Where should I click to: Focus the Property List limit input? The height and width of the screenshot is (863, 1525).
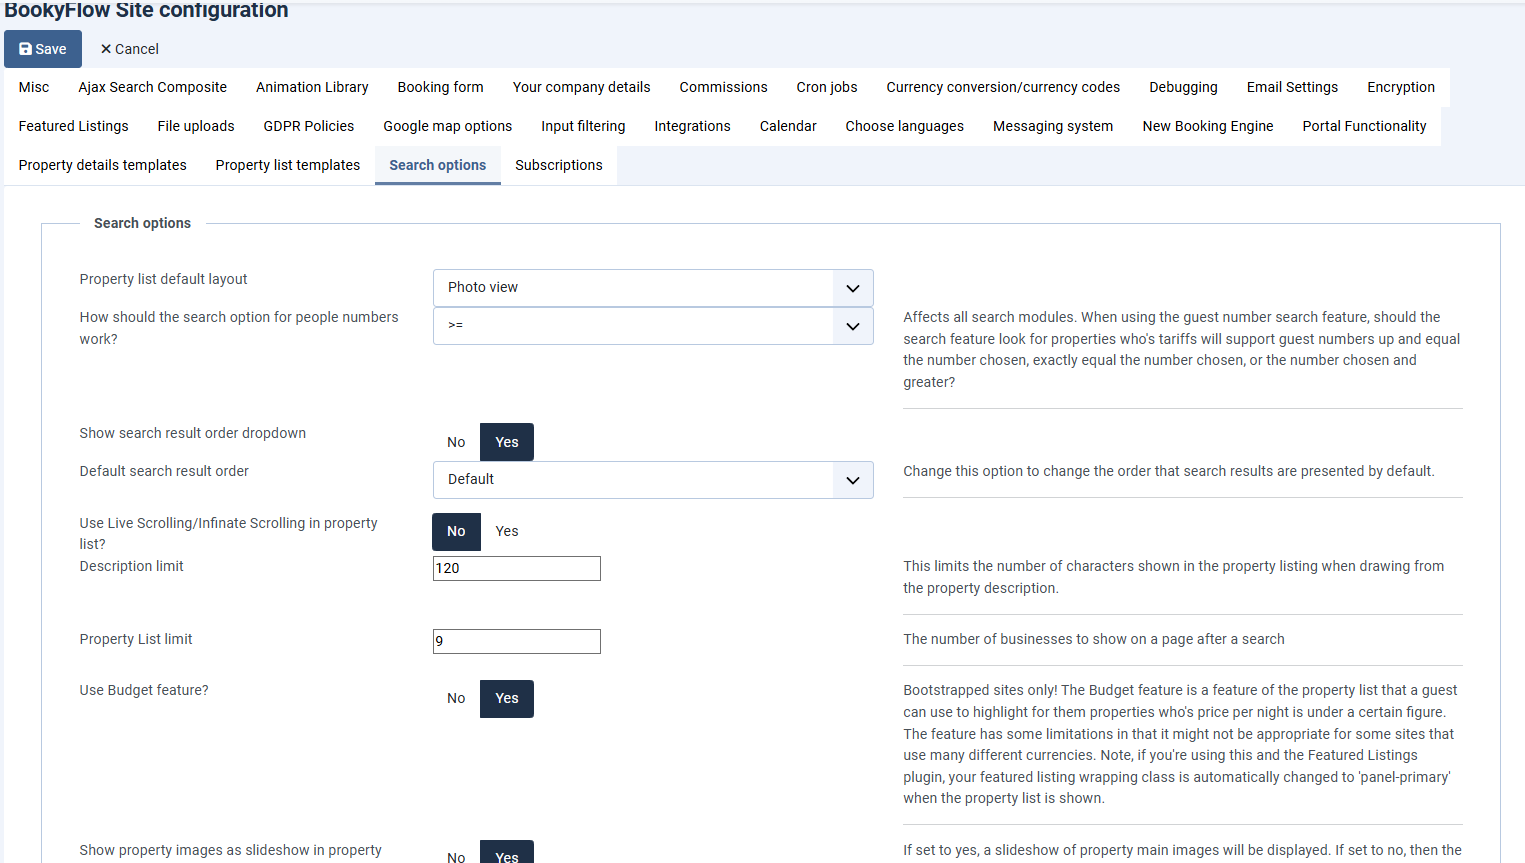click(517, 641)
